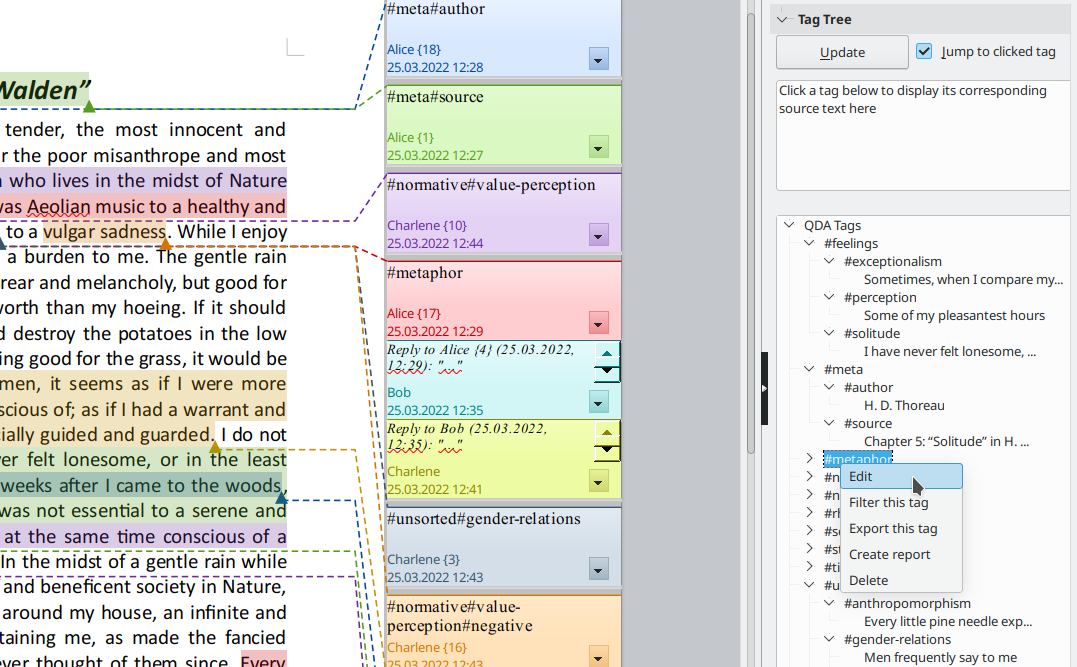
Task: Open dropdown on #normative#value-perception comment by Charlene {10}
Action: click(598, 235)
